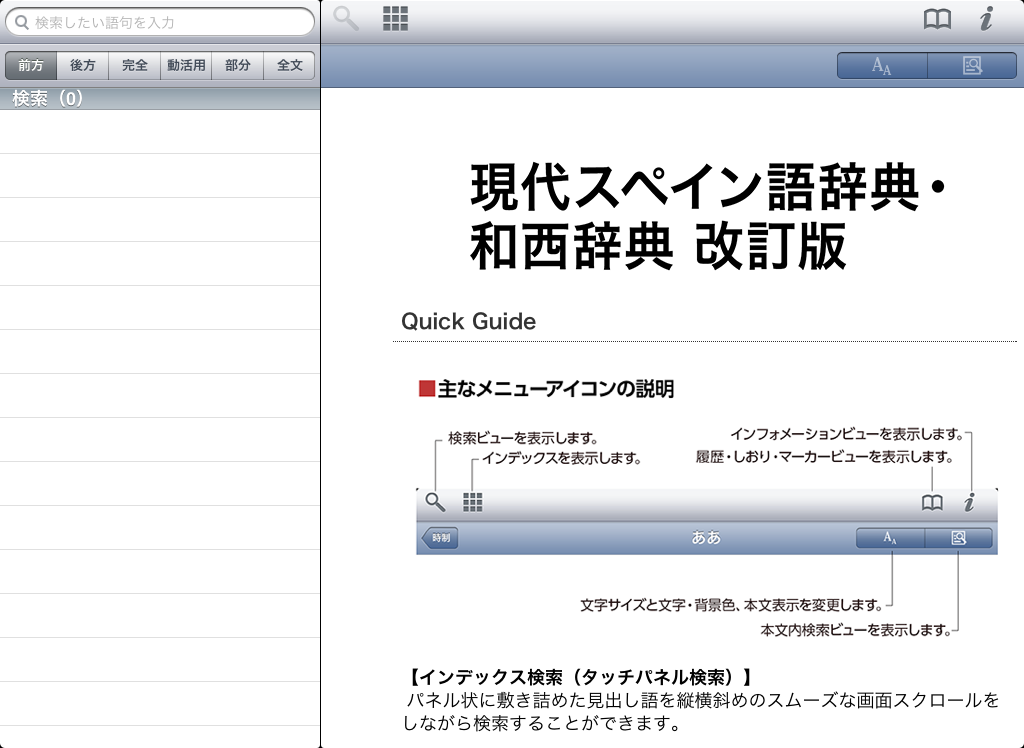This screenshot has height=748, width=1024.
Task: Open text size settings in top blue bar
Action: pos(882,66)
